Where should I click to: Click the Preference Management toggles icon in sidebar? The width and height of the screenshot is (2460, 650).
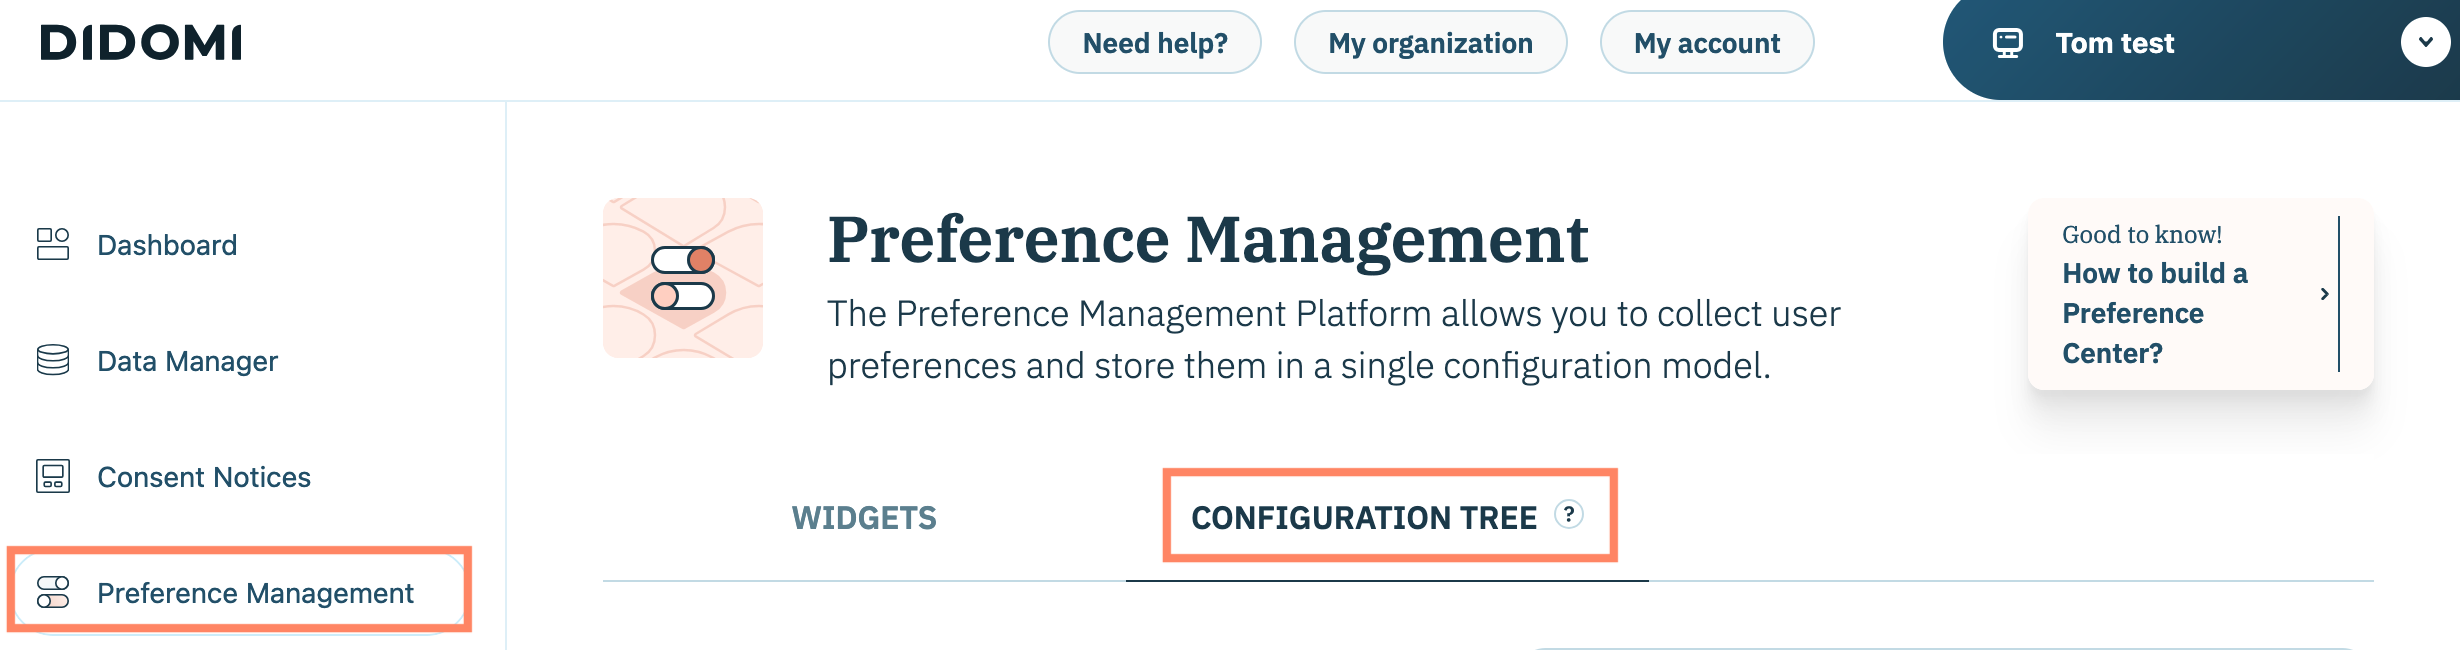[53, 592]
